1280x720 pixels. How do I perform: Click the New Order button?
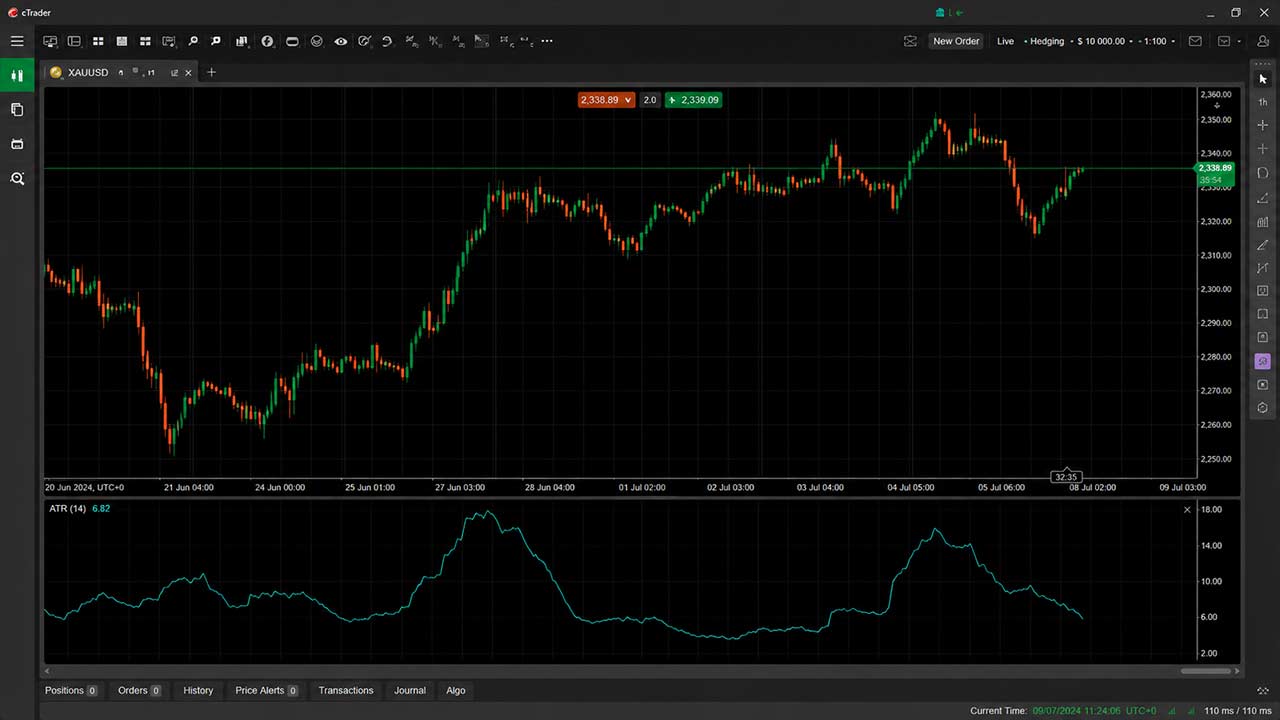pyautogui.click(x=956, y=41)
